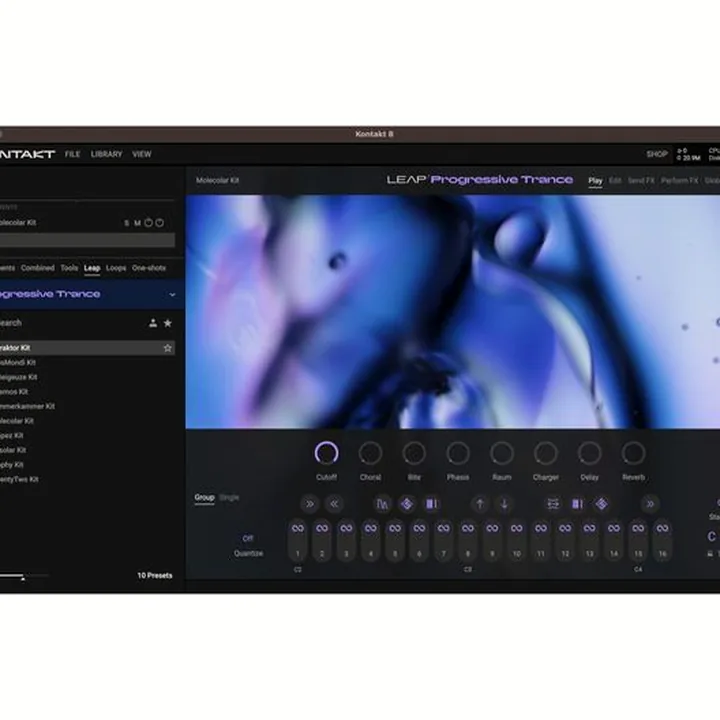Open the FILE menu

pyautogui.click(x=73, y=154)
